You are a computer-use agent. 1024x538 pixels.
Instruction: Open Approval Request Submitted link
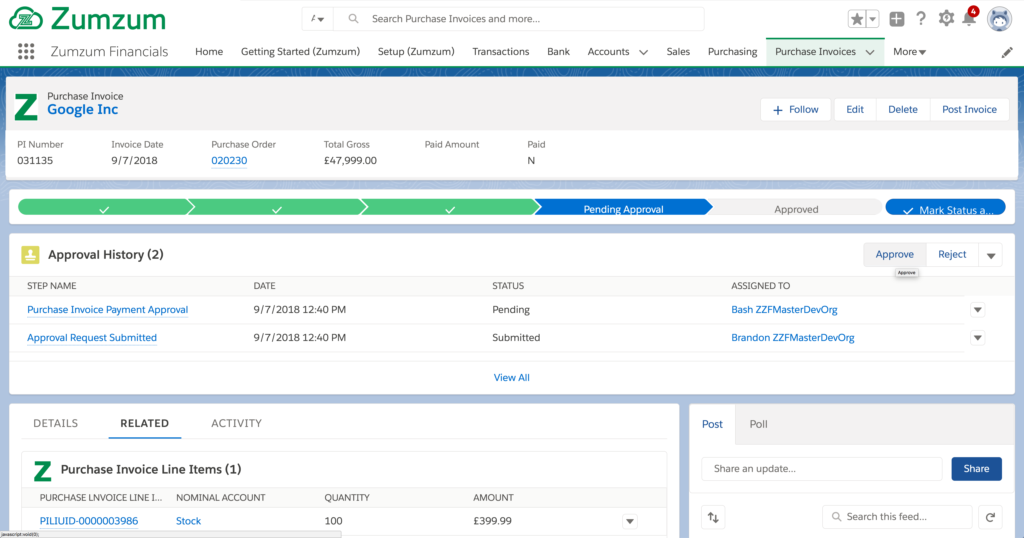[x=92, y=338]
